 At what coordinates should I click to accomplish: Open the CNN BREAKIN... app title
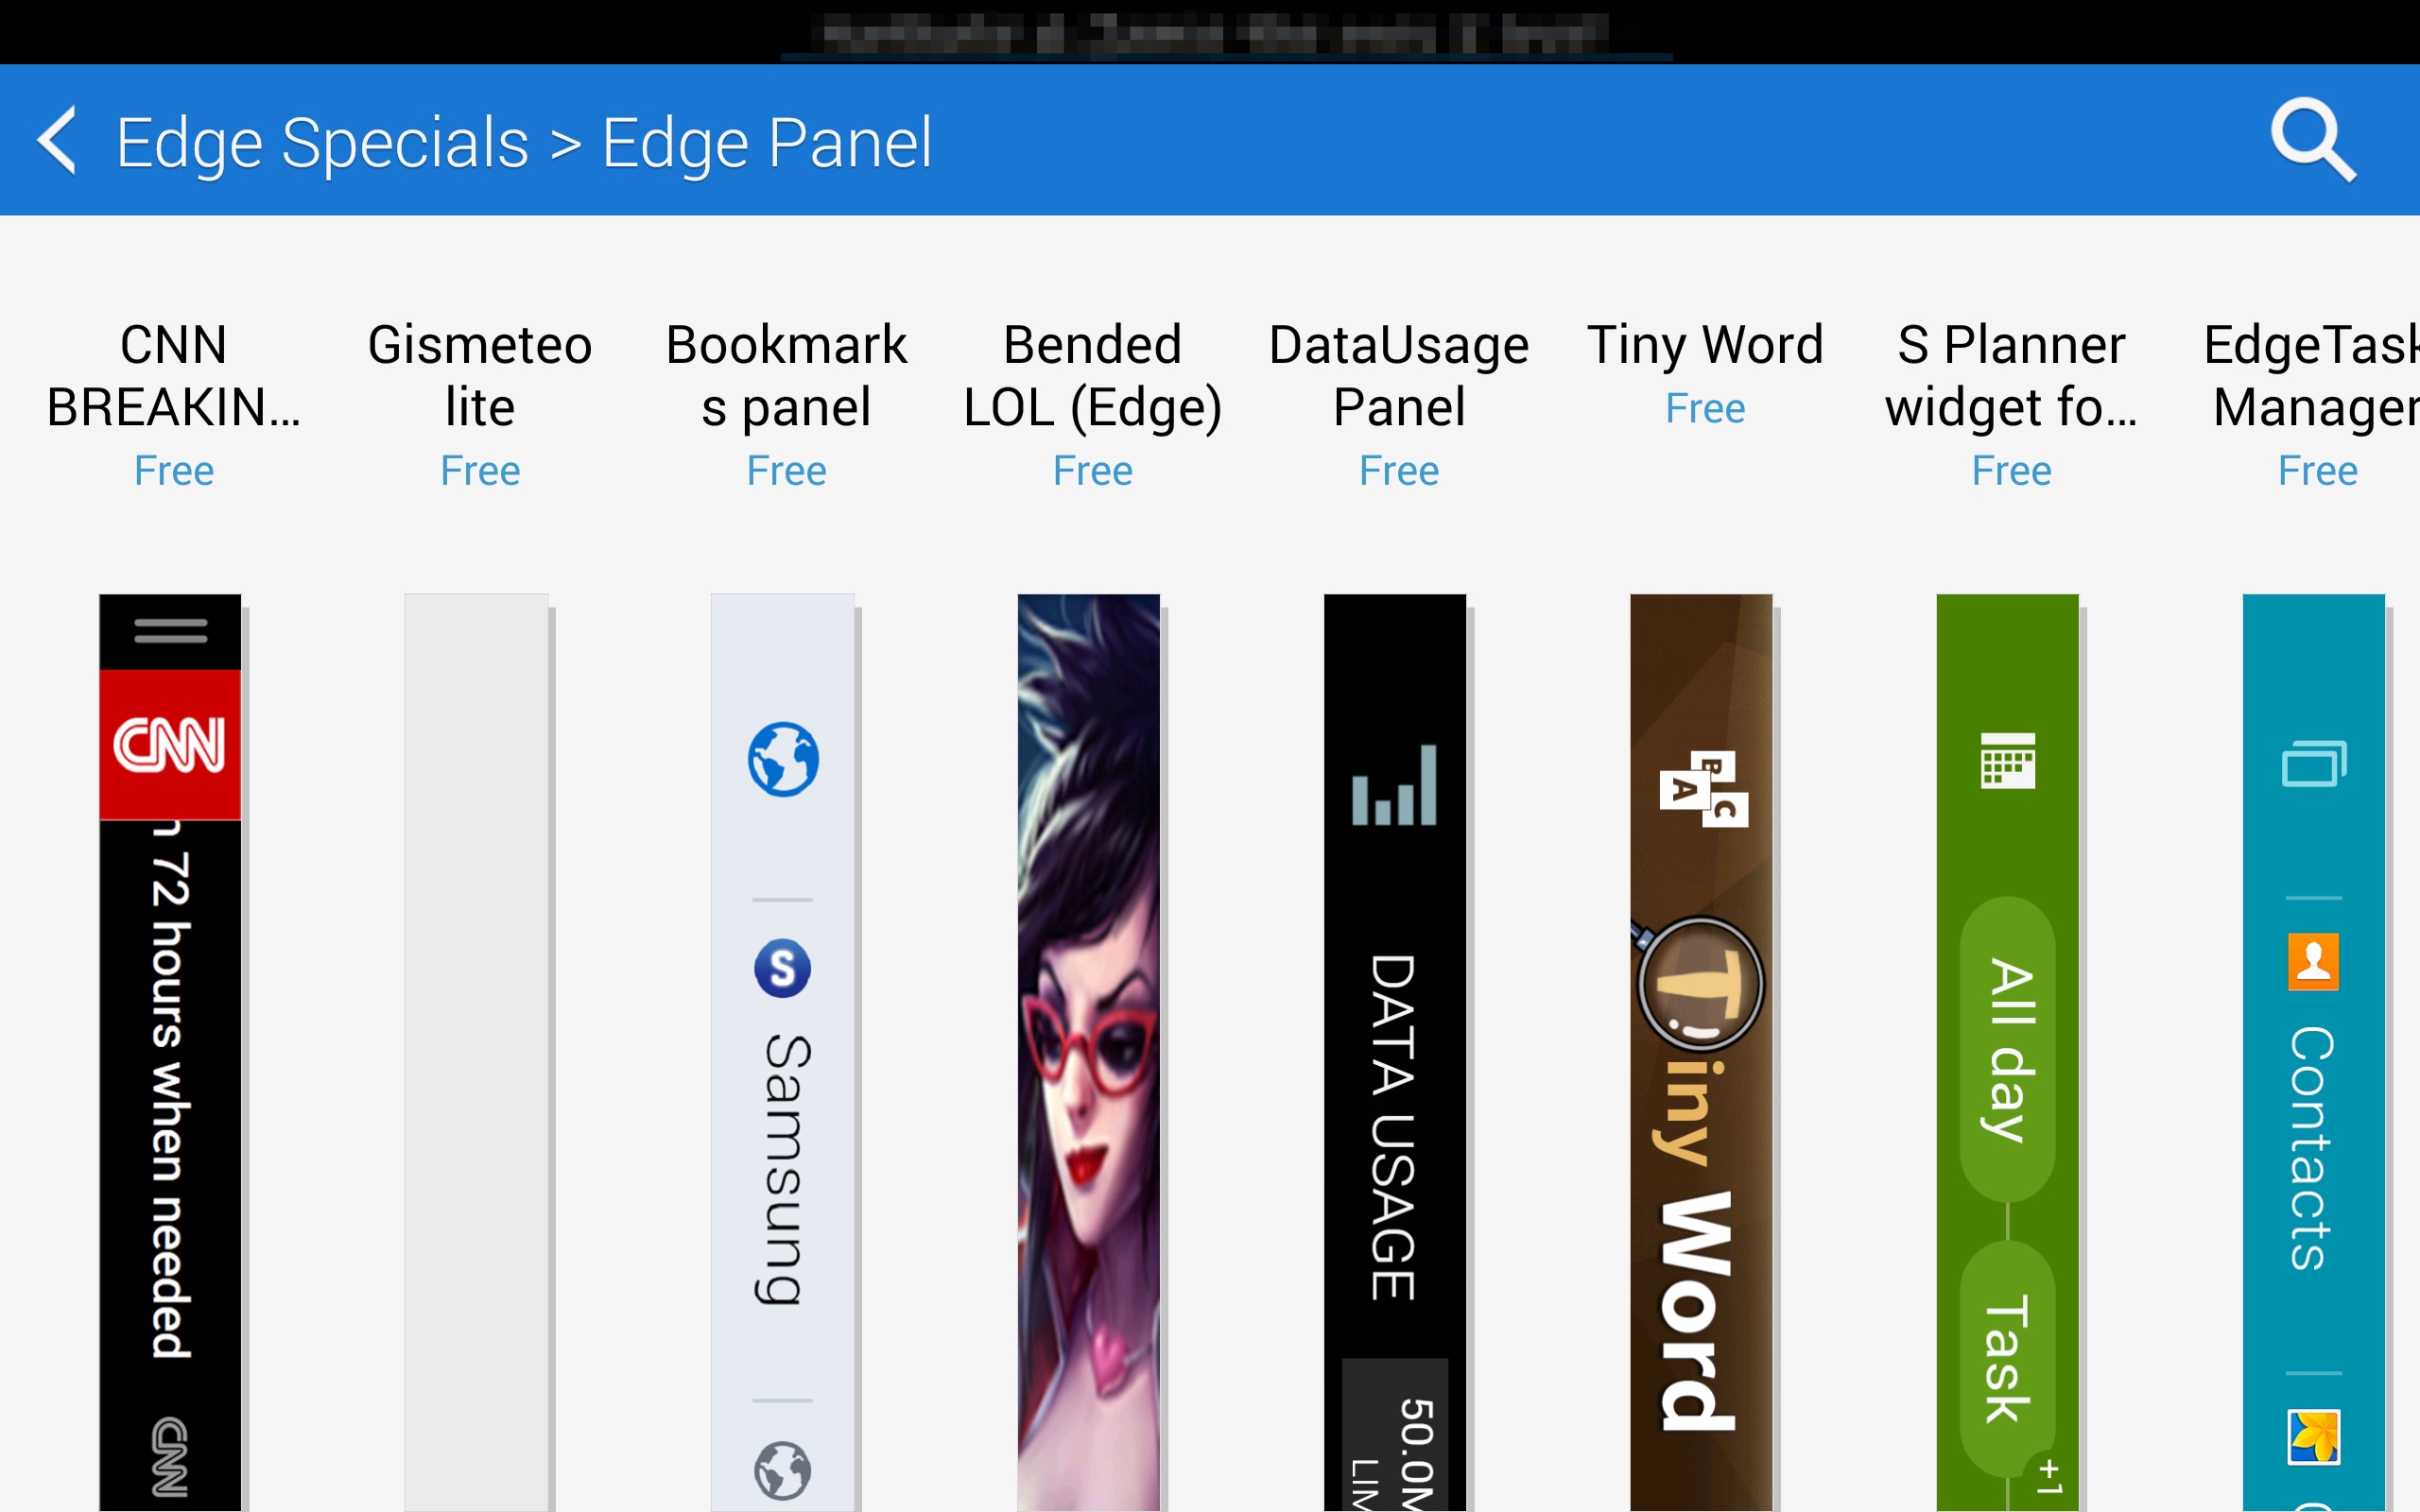[173, 376]
